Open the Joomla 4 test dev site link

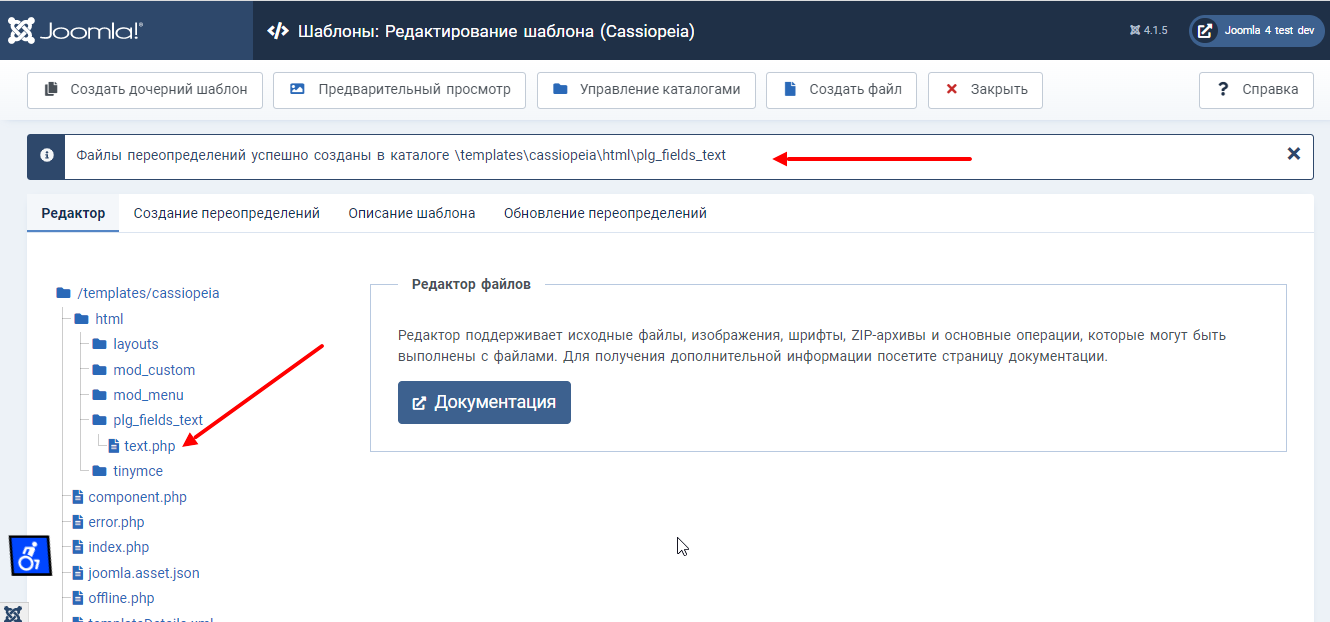click(1256, 30)
